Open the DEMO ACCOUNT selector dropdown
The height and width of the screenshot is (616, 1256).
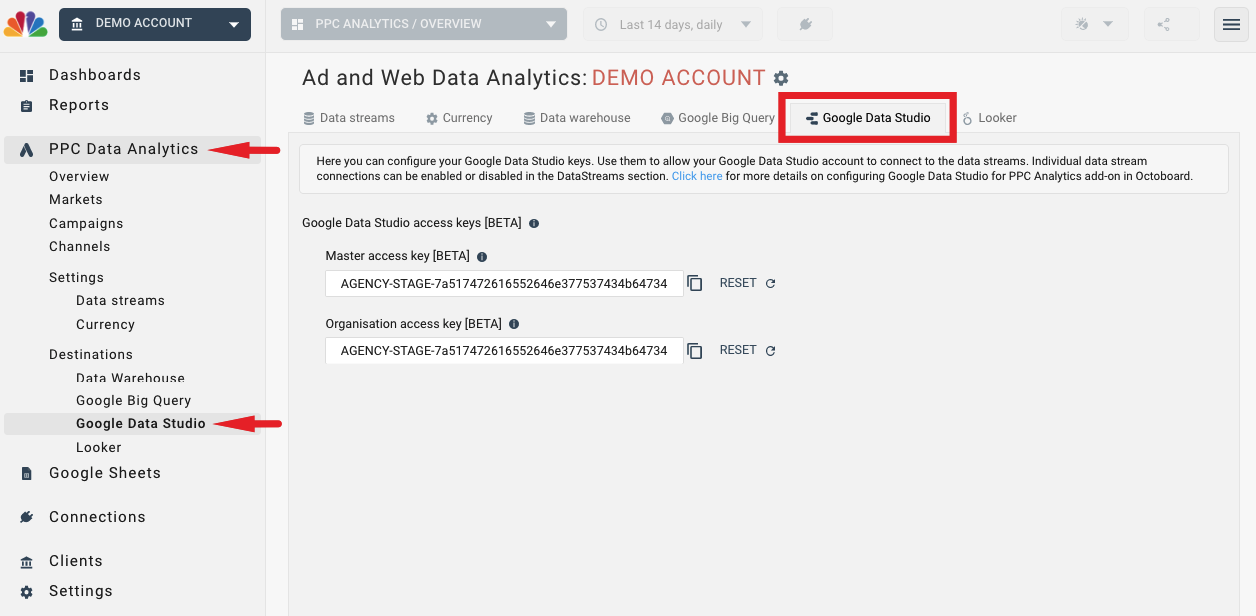pyautogui.click(x=155, y=24)
